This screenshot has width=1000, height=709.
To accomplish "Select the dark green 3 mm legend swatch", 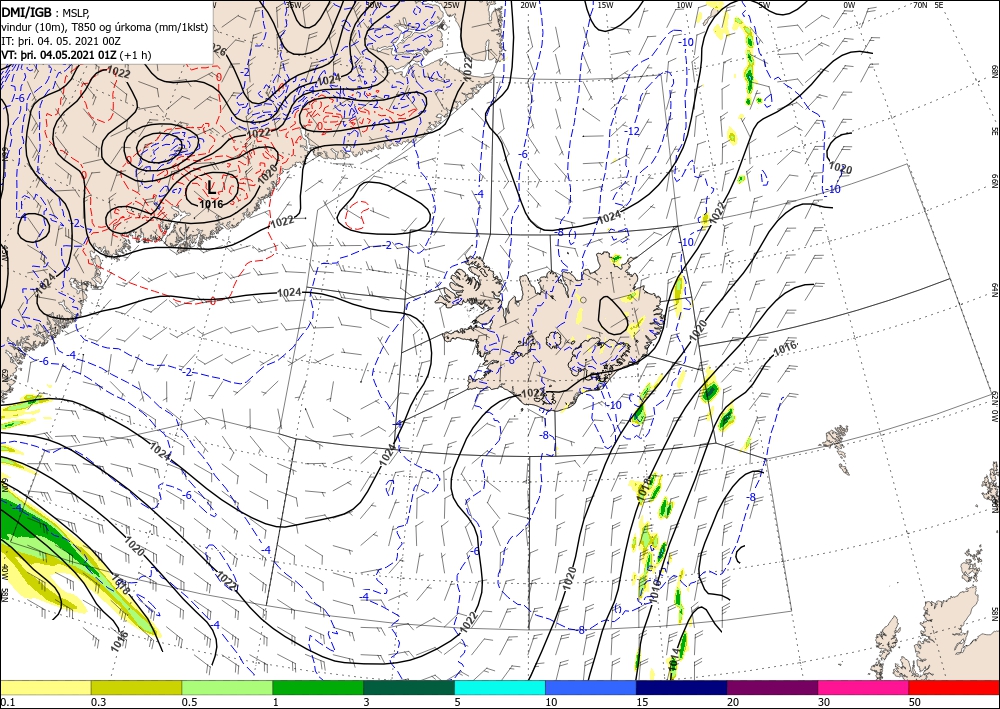I will point(409,687).
